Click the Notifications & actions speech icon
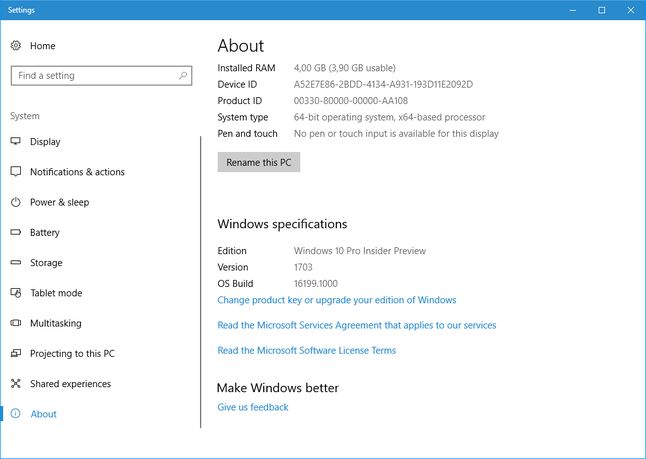This screenshot has width=646, height=459. click(x=16, y=171)
